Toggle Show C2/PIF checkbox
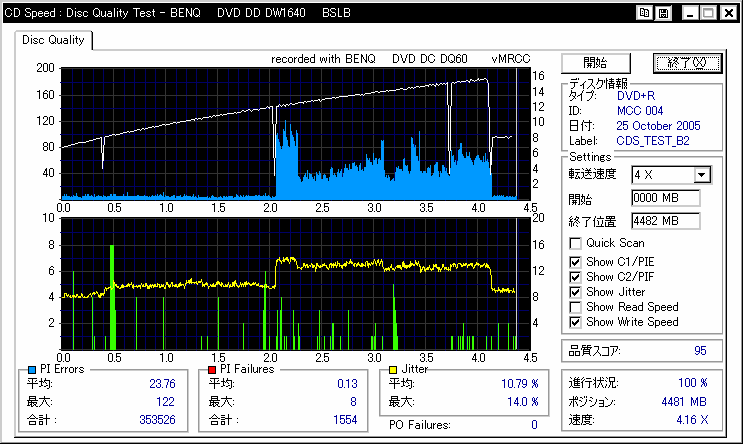 [x=575, y=277]
